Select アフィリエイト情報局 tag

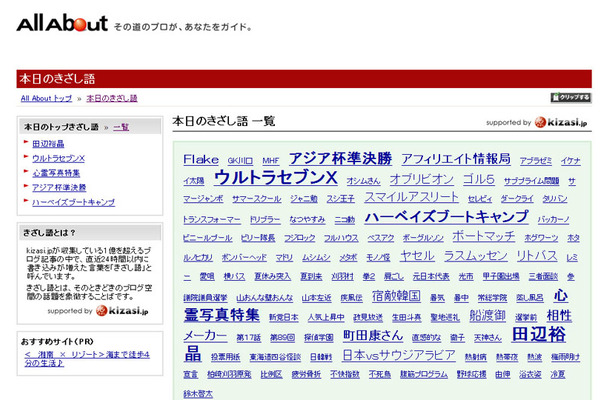[x=456, y=159]
